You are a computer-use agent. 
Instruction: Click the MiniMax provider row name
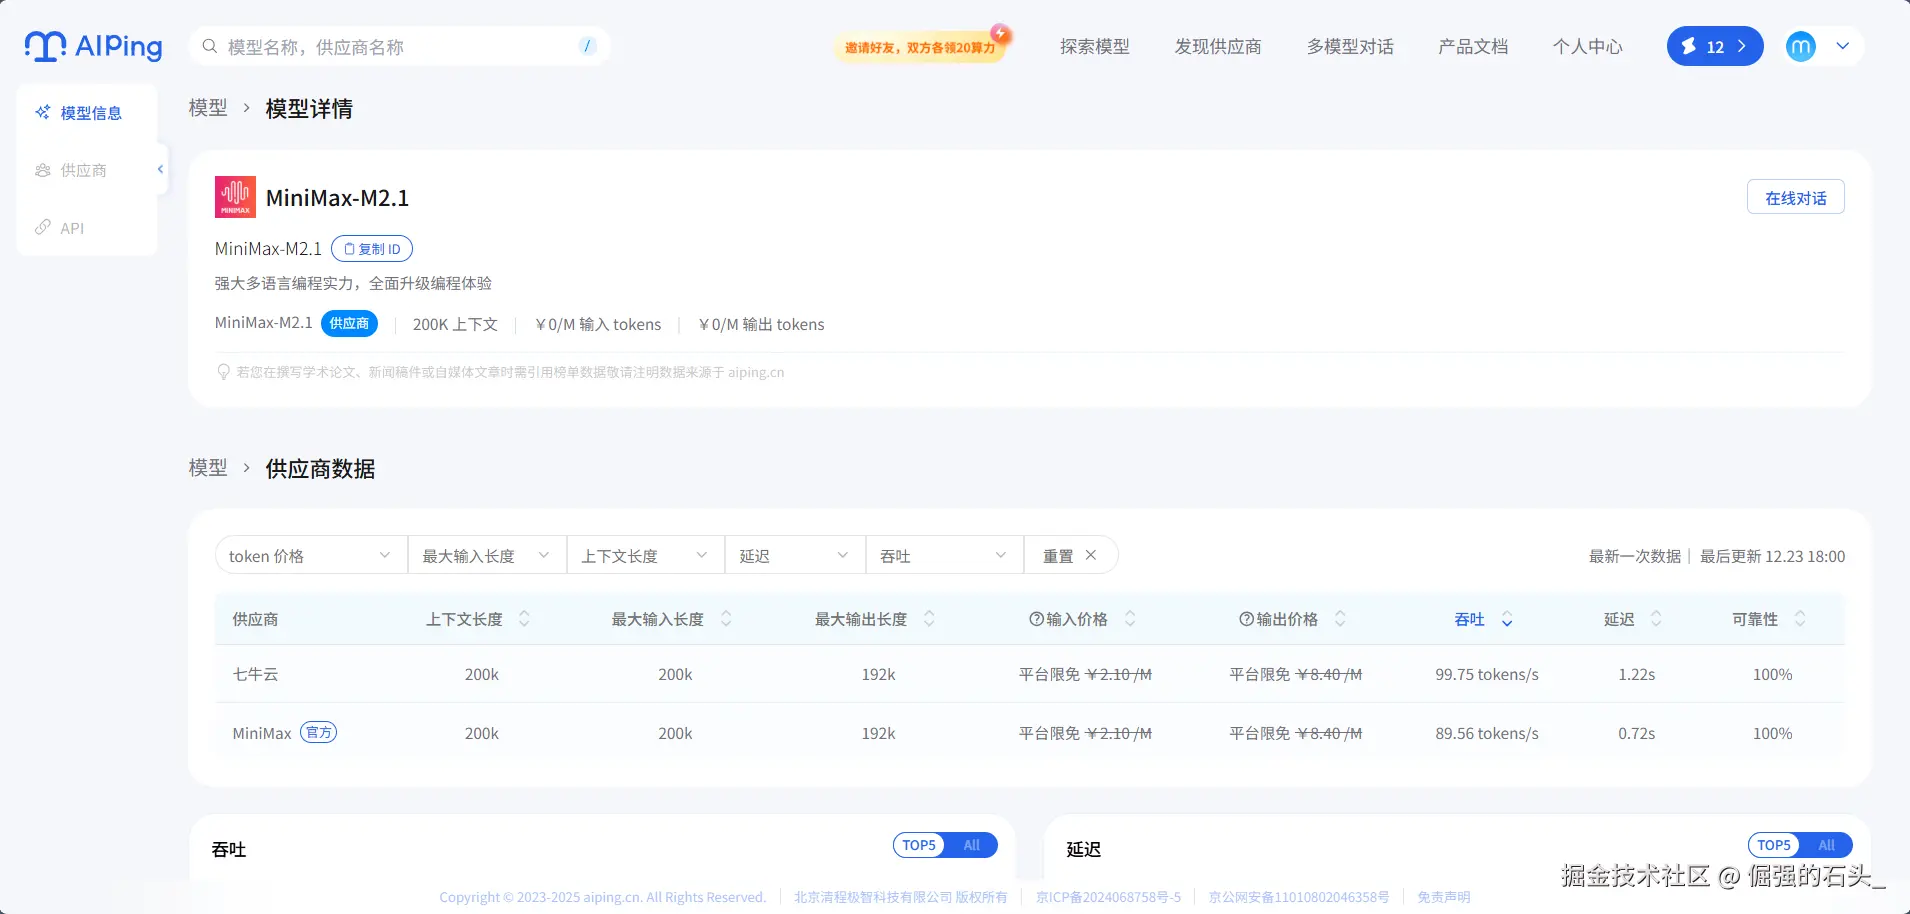tap(262, 733)
